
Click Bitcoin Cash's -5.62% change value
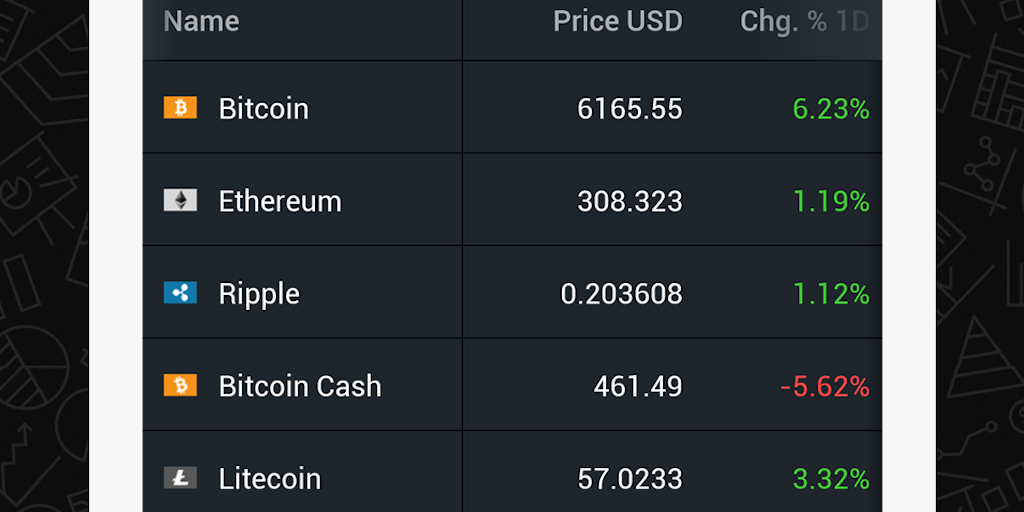point(825,386)
